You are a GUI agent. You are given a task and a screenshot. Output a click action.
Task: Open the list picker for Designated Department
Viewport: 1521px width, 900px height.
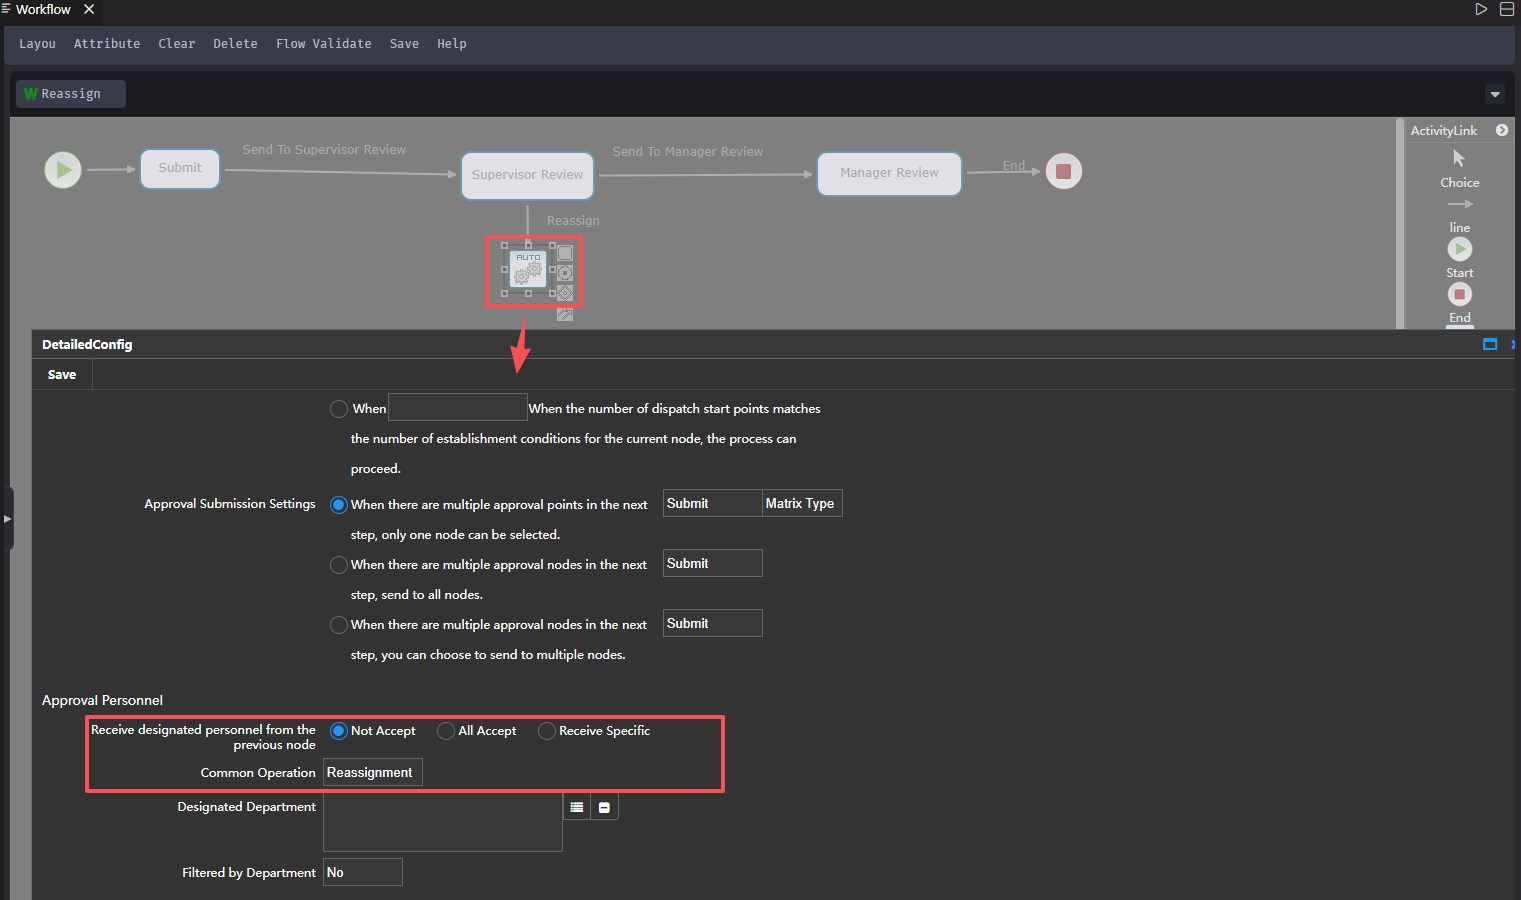577,807
